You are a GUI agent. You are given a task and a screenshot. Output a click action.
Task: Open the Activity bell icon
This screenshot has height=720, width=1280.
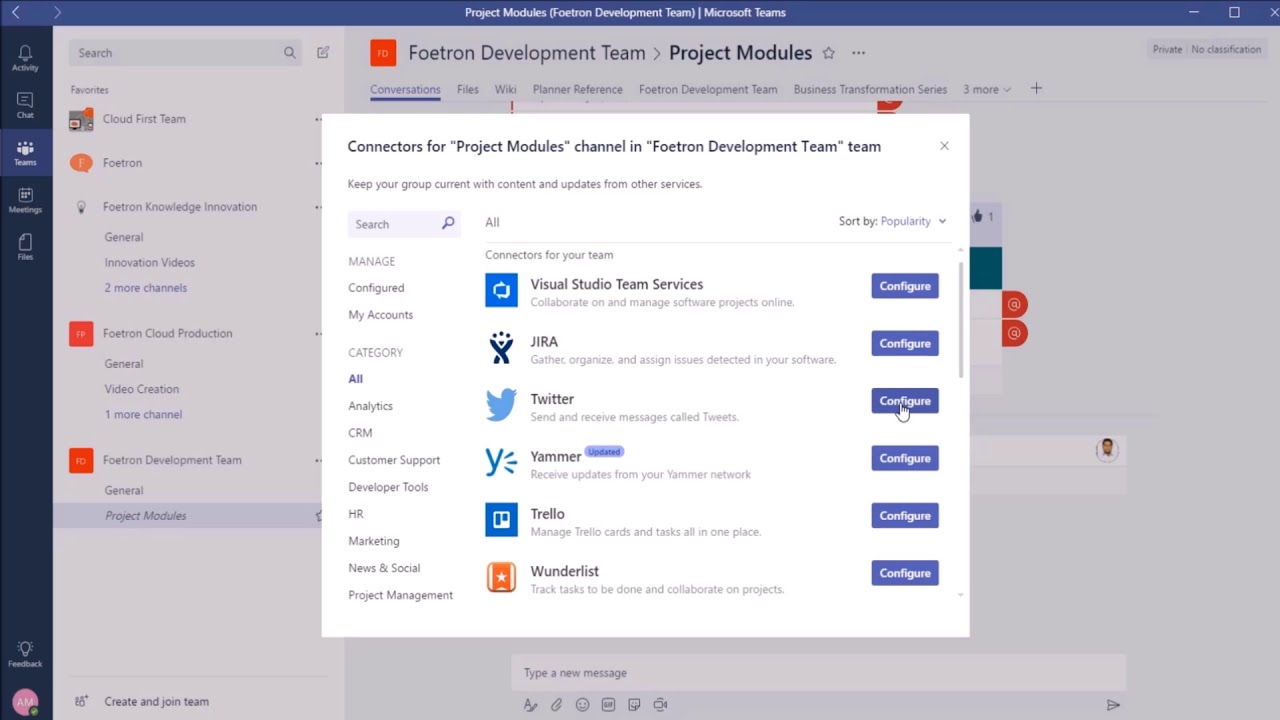25,58
